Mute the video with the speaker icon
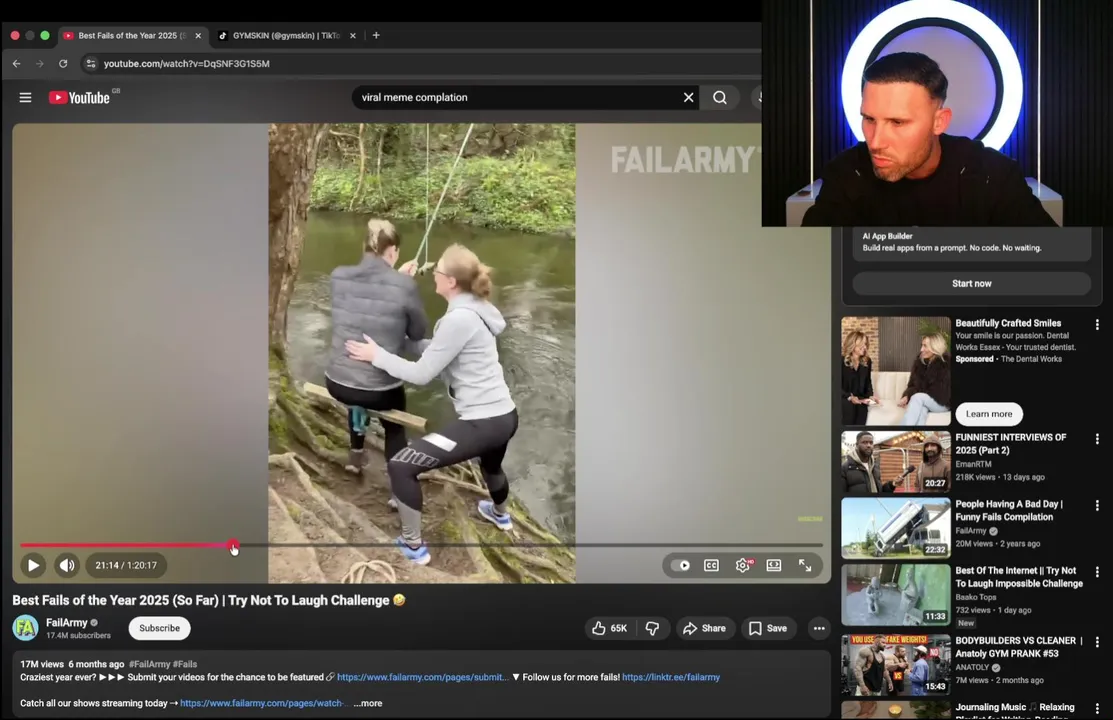 (67, 565)
